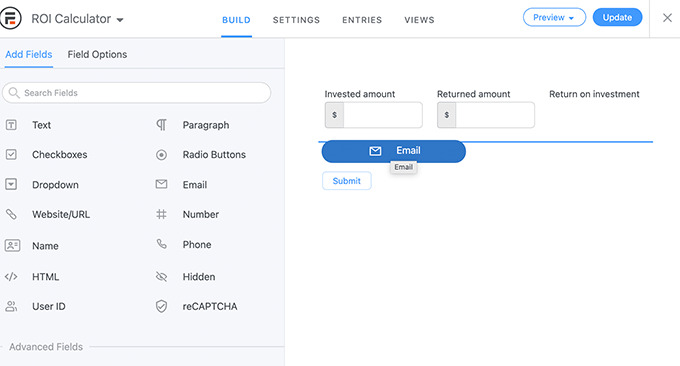680x366 pixels.
Task: Click the Returned amount label
Action: 474,94
